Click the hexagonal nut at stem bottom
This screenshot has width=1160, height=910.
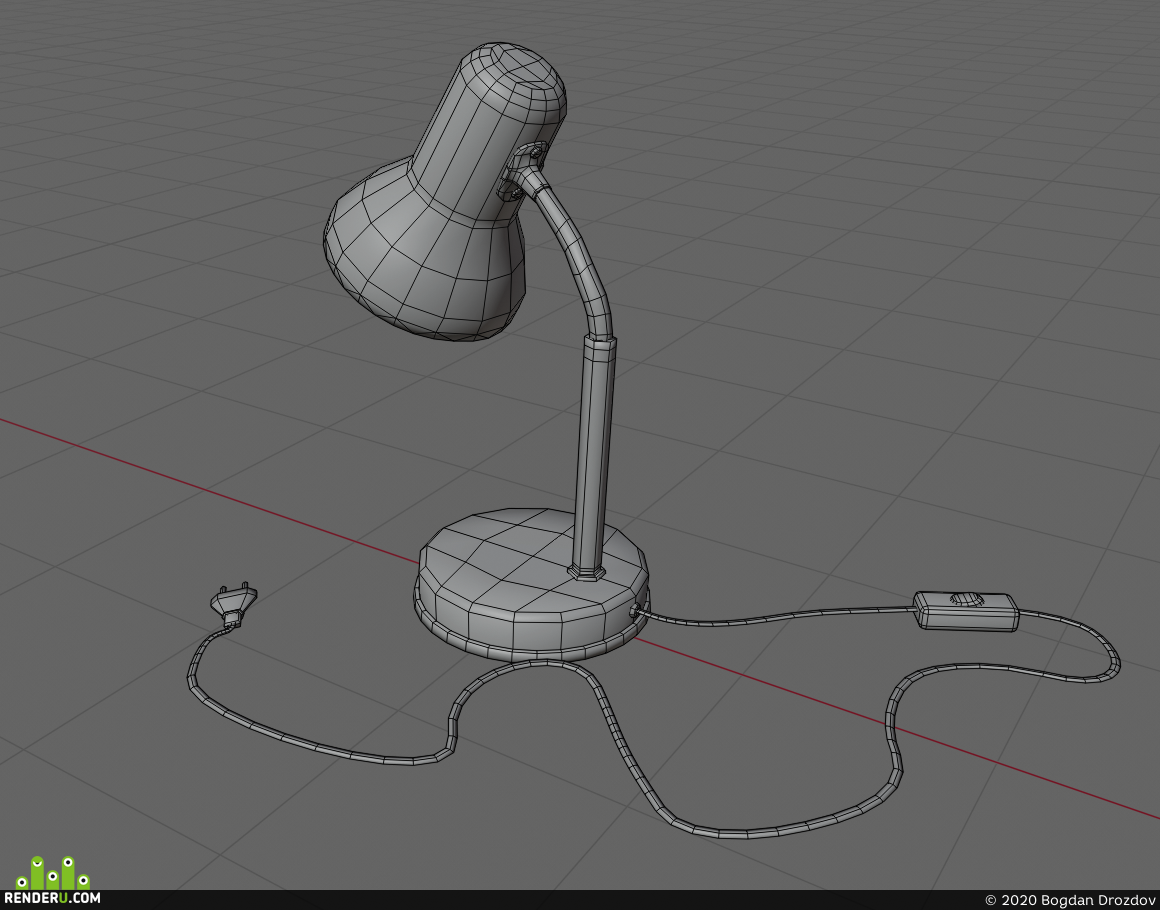click(587, 573)
